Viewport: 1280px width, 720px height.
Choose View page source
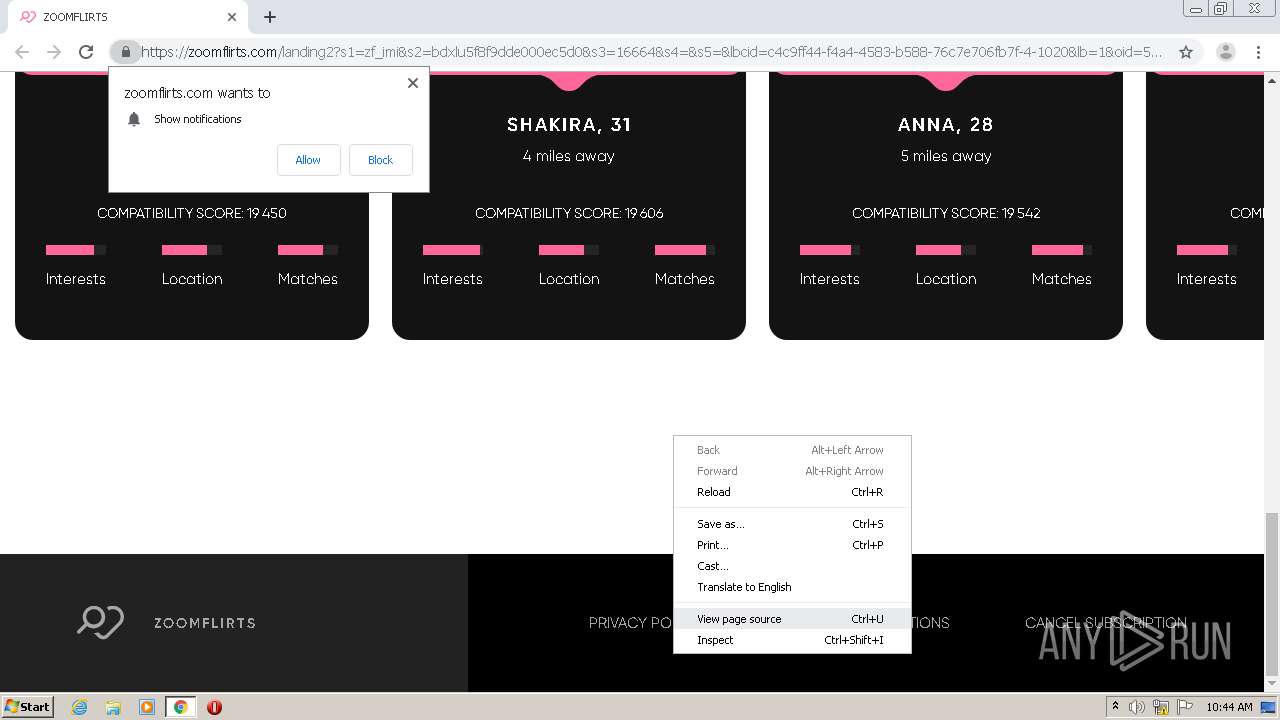tap(792, 619)
